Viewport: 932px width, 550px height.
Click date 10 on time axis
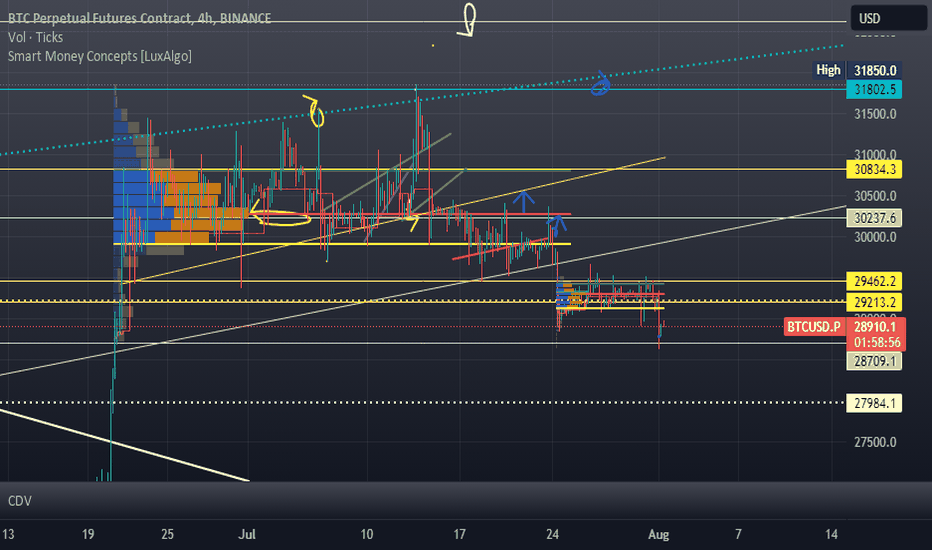[x=367, y=535]
